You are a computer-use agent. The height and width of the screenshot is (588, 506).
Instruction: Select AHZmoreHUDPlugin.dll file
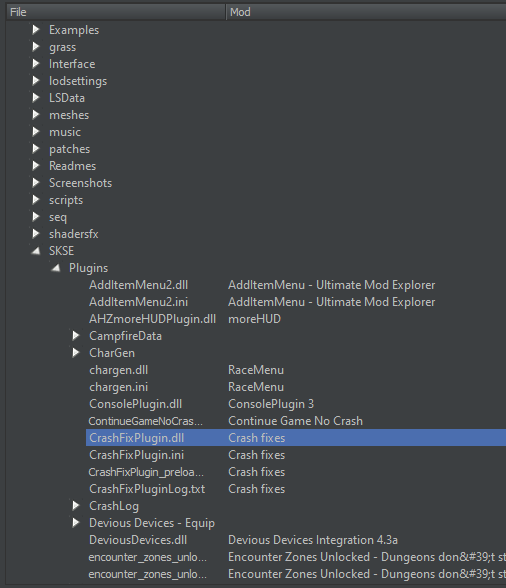(152, 319)
